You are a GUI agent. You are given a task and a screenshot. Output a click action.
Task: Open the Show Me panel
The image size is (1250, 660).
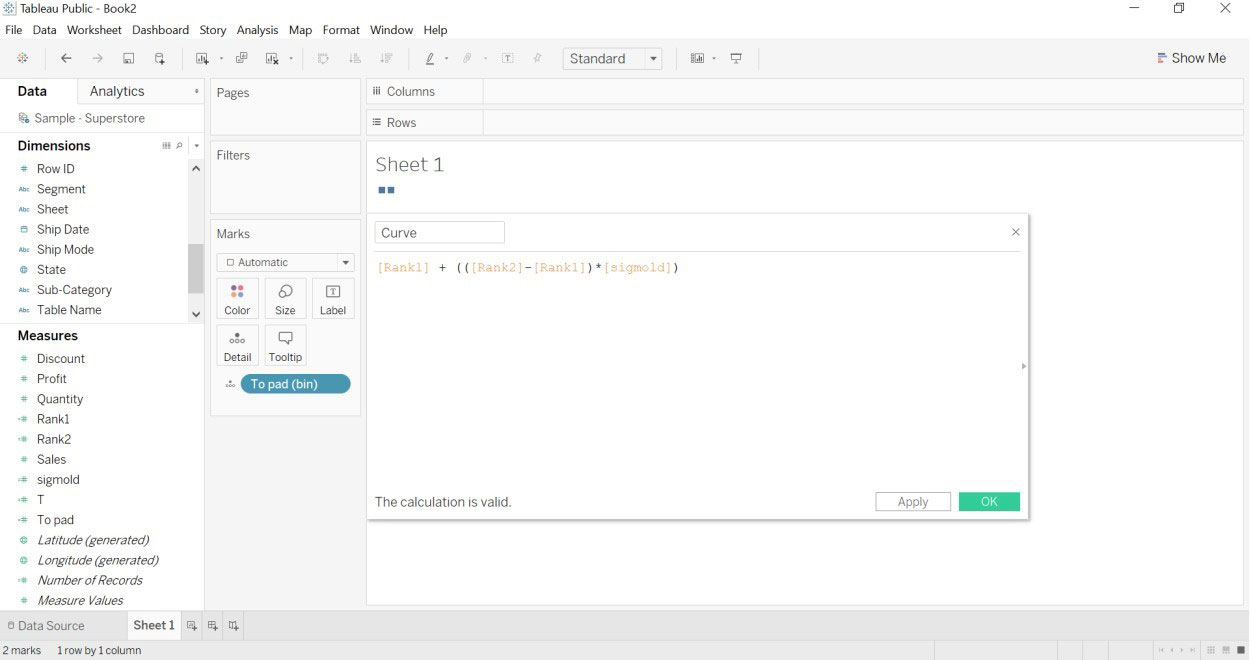[1191, 58]
